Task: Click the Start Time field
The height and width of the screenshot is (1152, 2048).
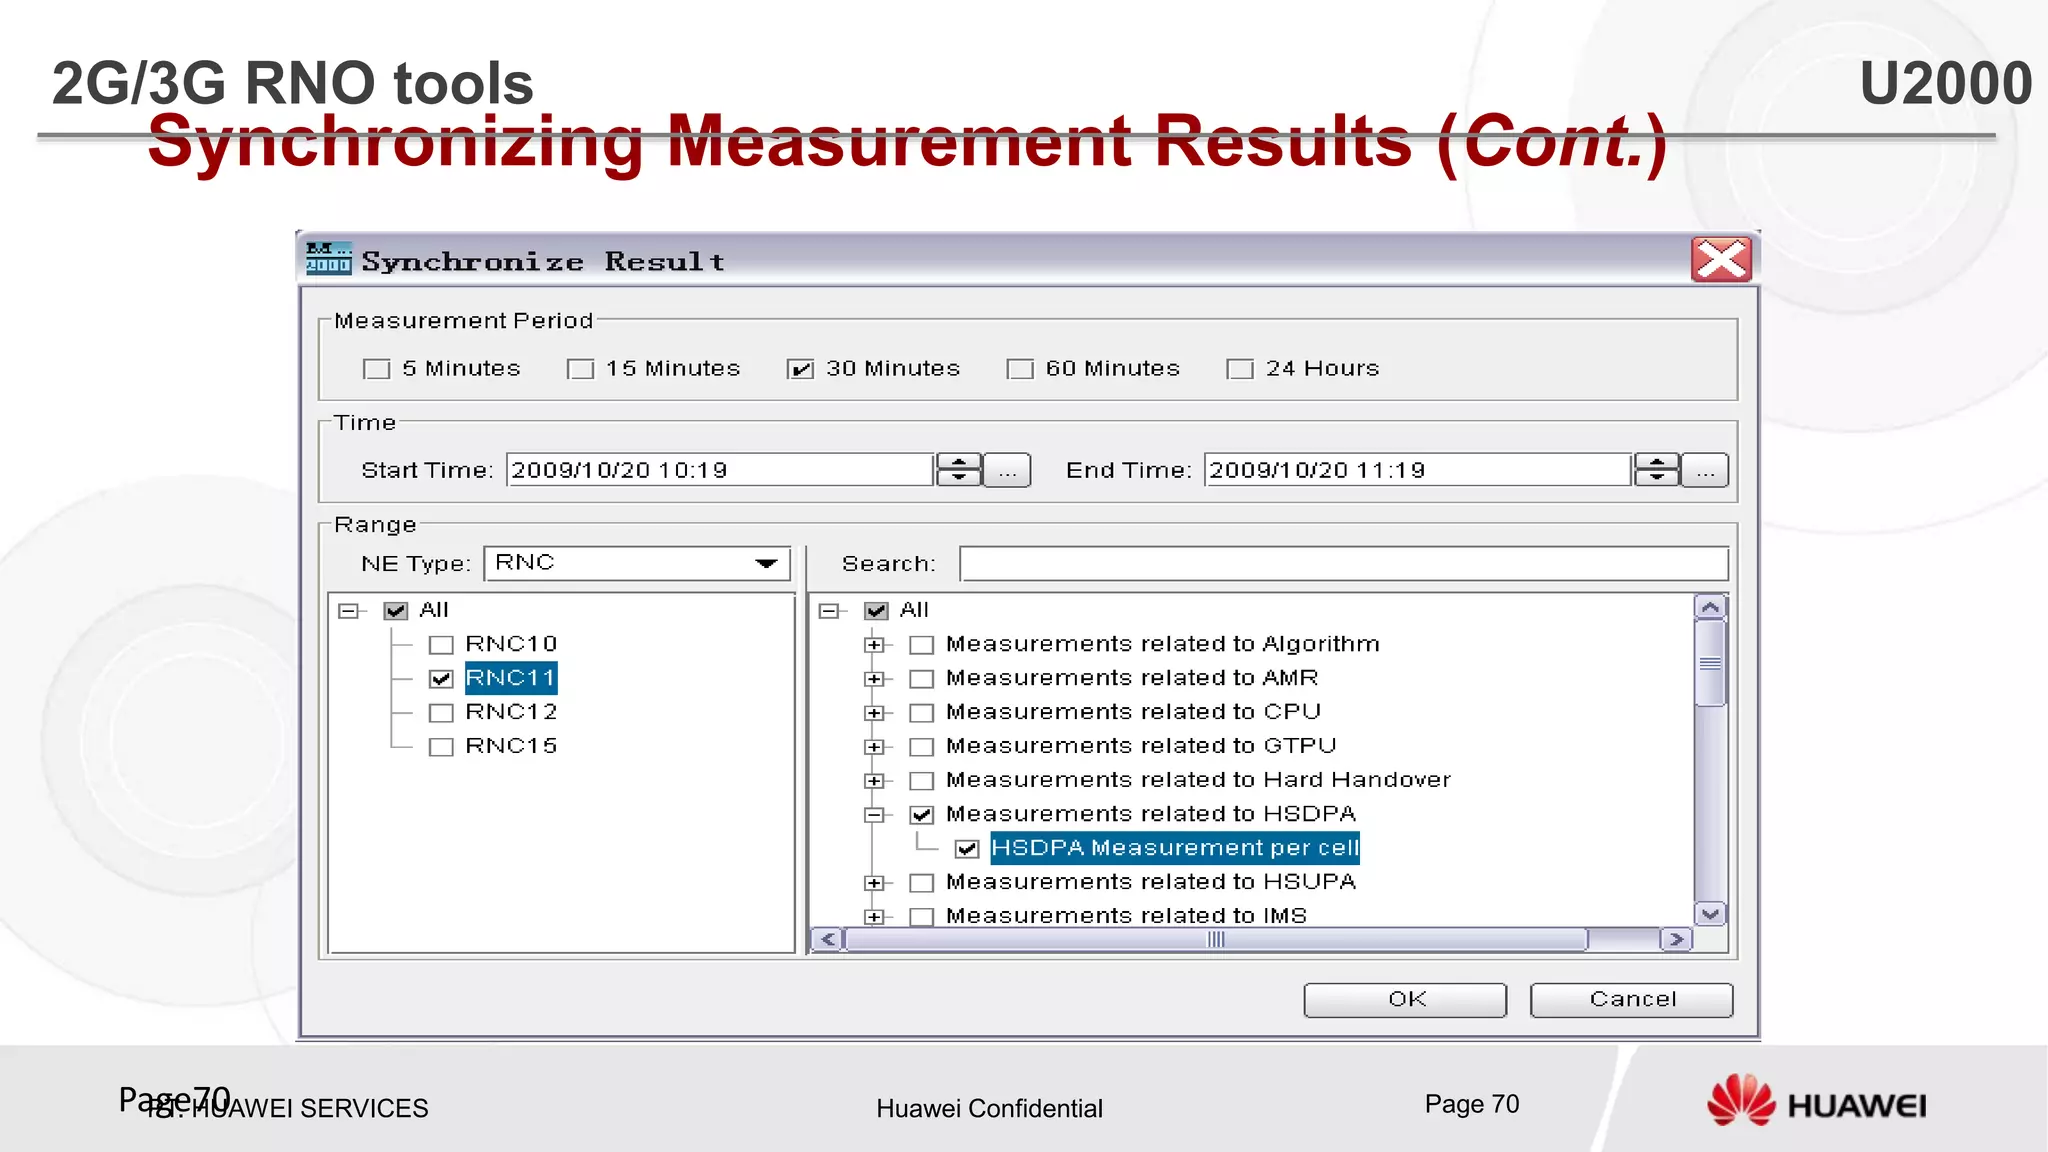Action: [x=720, y=470]
